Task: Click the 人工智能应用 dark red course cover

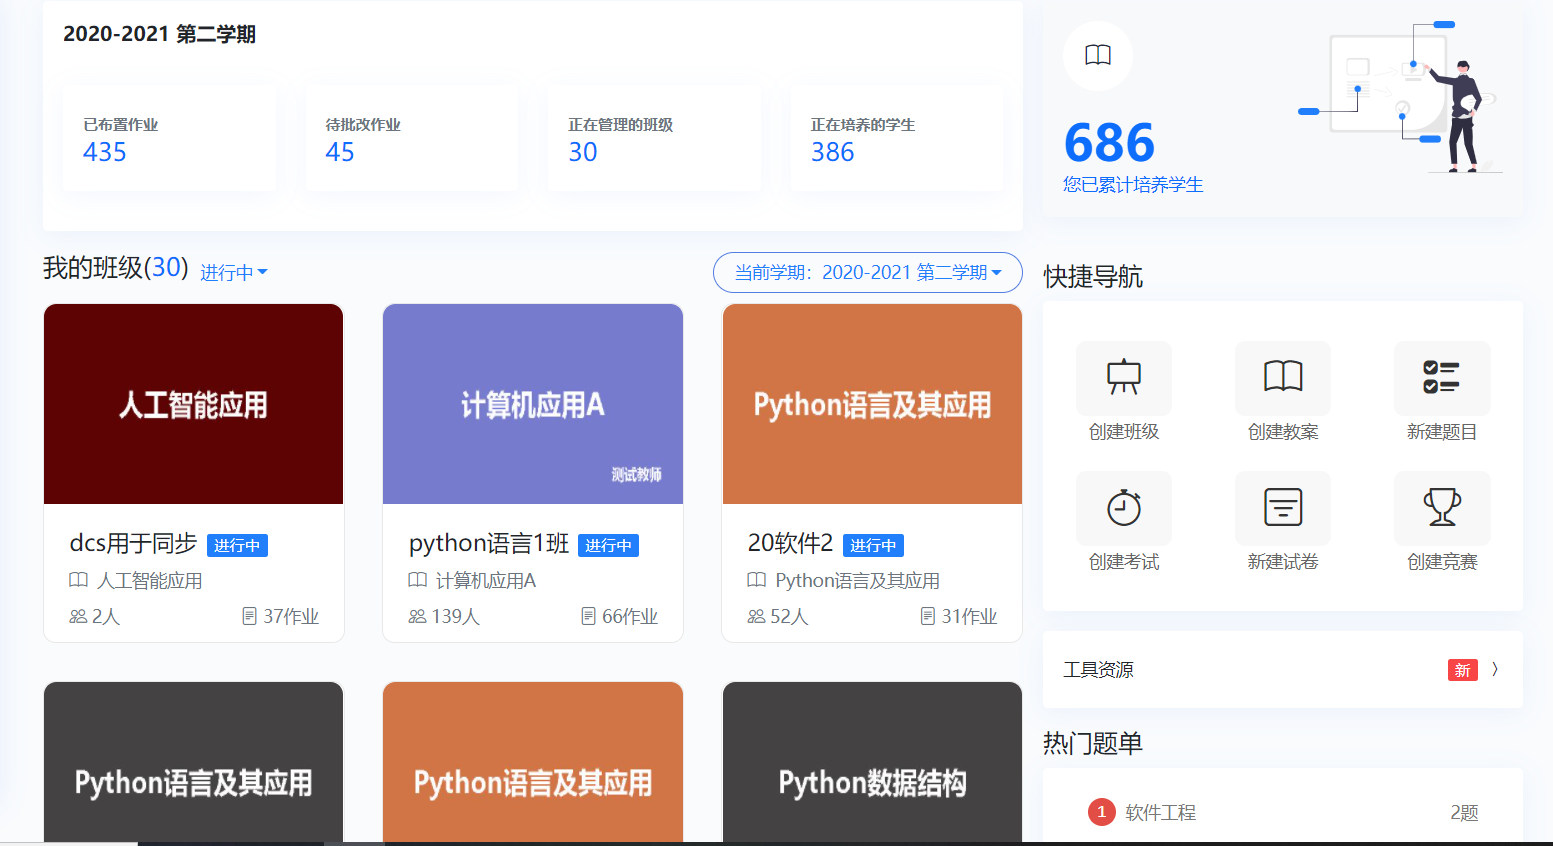Action: pos(194,404)
